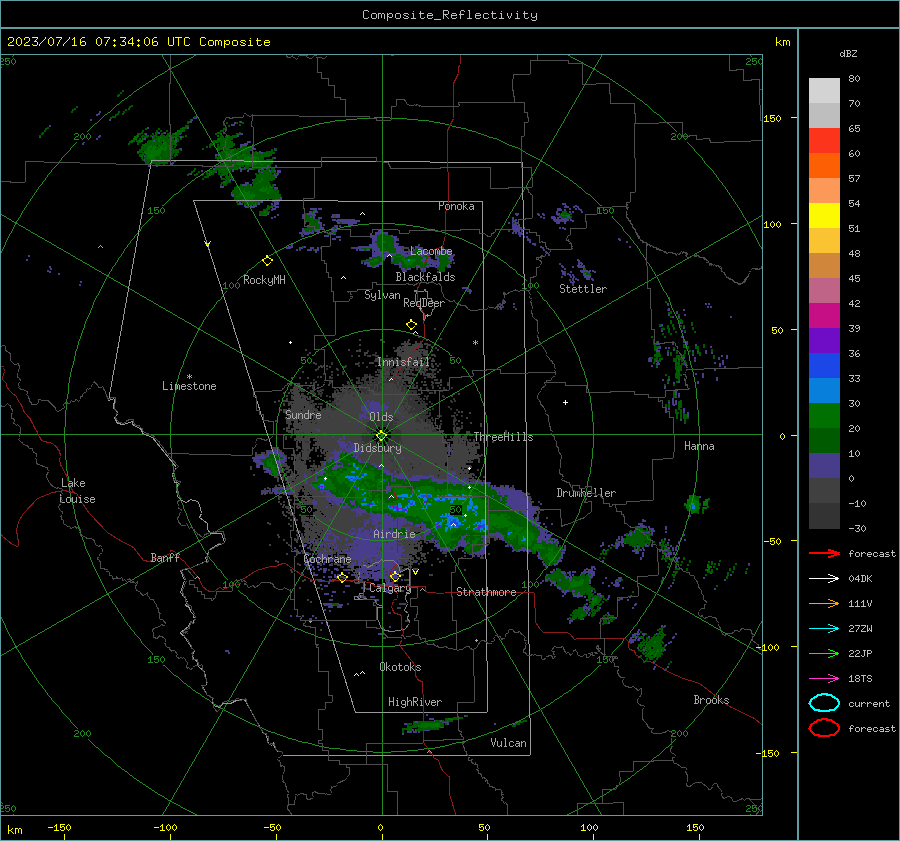Click the Sylvan town label
Screen dimensions: 900x841
tap(382, 295)
